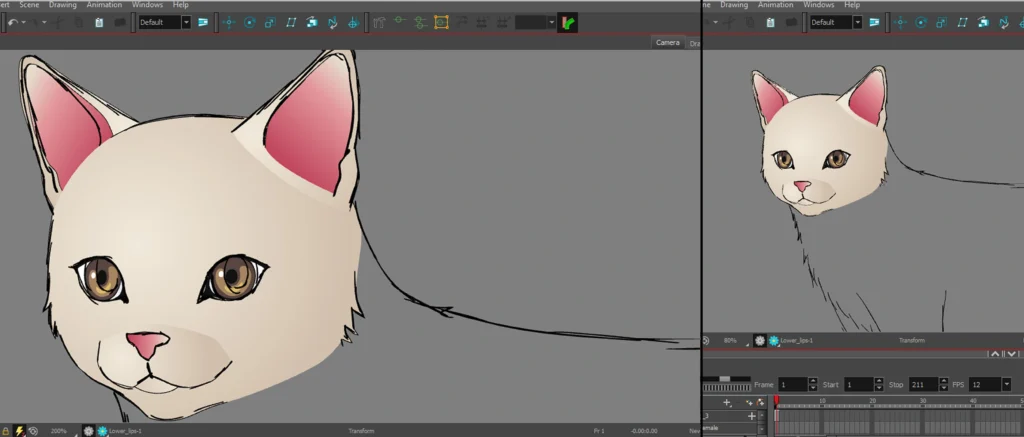Select Skew tool in left window toolbar
Viewport: 1024px width, 437px height.
[291, 22]
